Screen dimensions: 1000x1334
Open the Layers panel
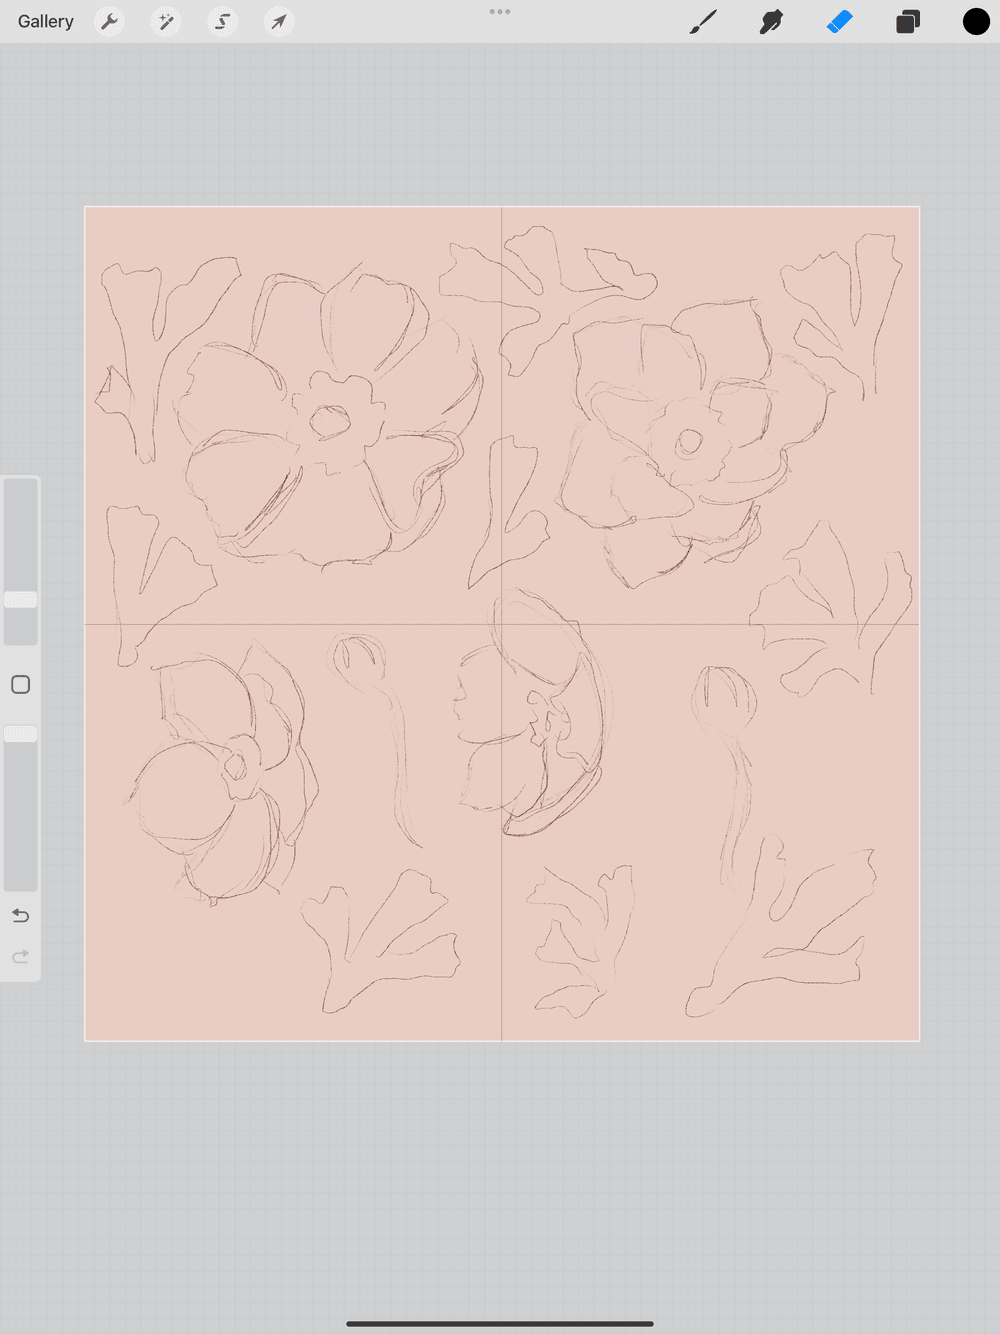(908, 21)
